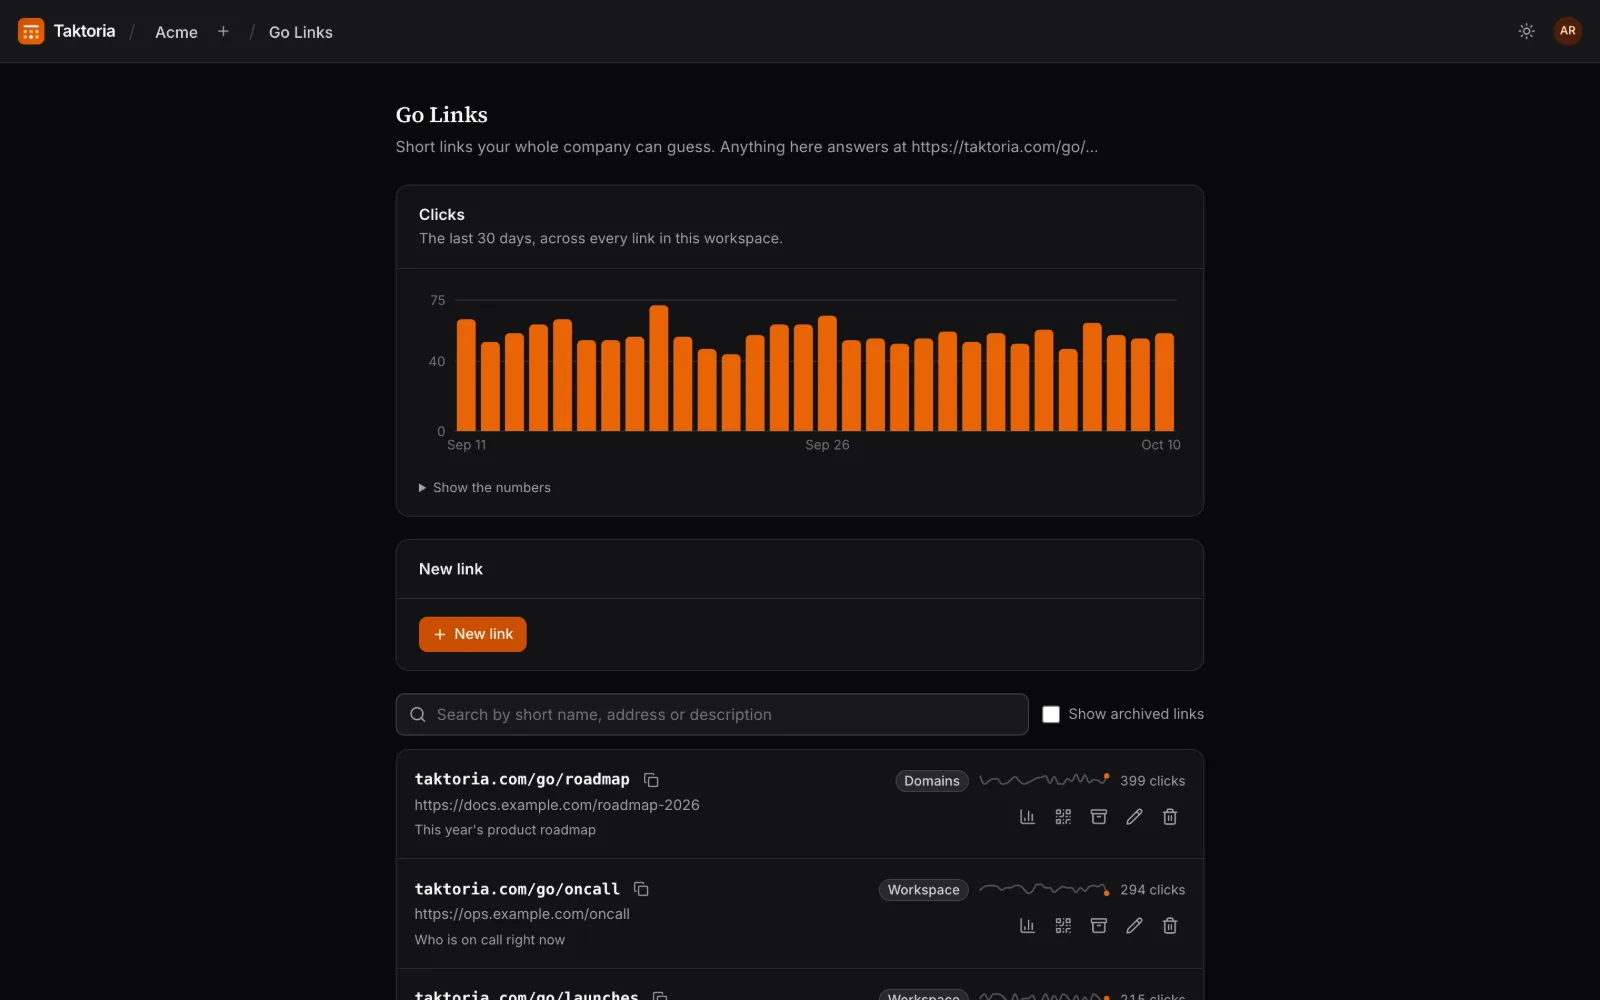Click the Domains tag on the roadmap link
This screenshot has width=1600, height=1000.
point(931,781)
